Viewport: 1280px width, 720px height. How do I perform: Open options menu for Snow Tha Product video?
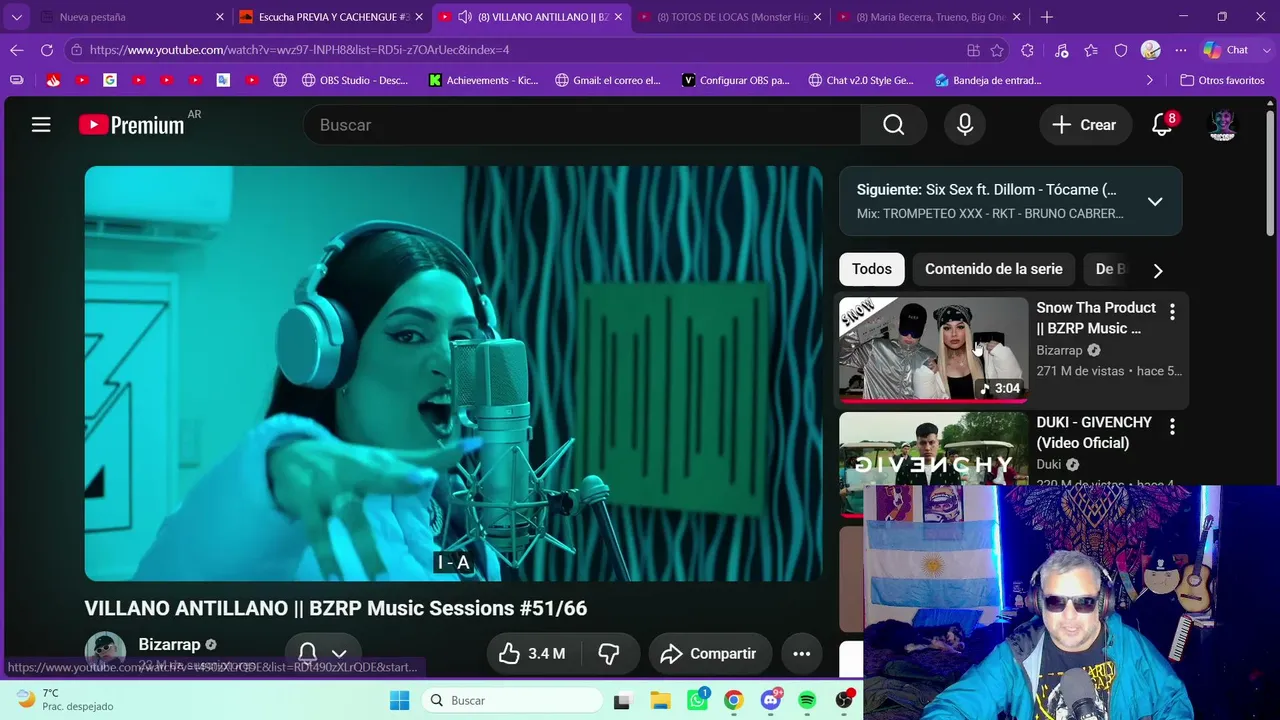pyautogui.click(x=1172, y=312)
